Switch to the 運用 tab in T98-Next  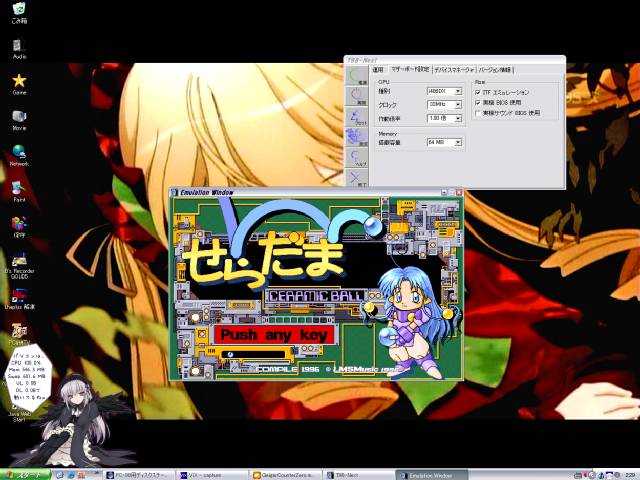[x=378, y=70]
